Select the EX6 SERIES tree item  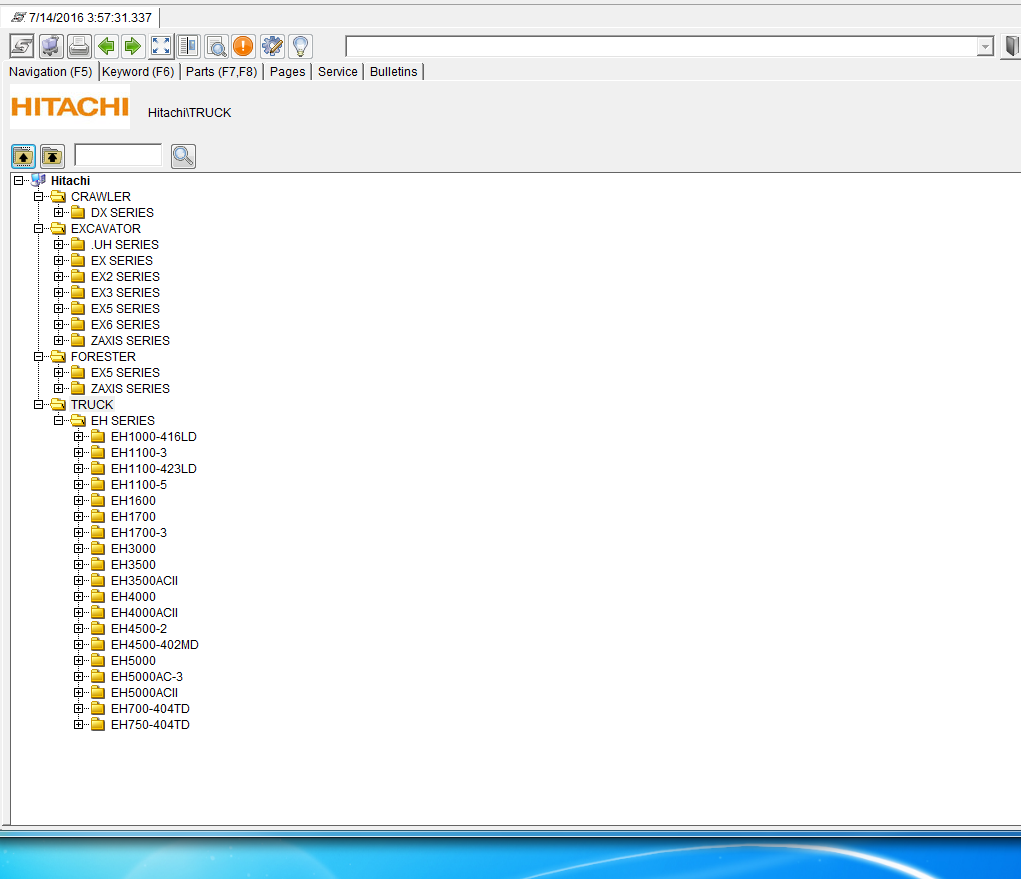(x=125, y=325)
